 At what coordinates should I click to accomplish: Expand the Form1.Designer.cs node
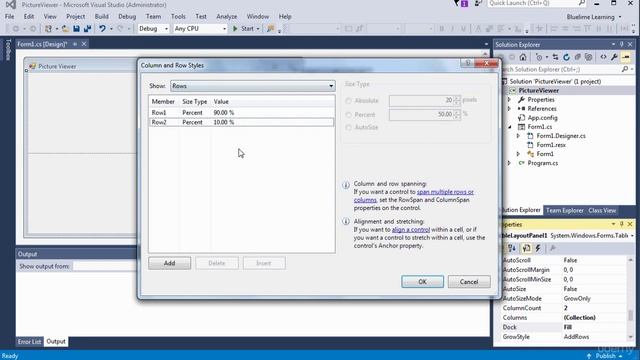pyautogui.click(x=518, y=136)
